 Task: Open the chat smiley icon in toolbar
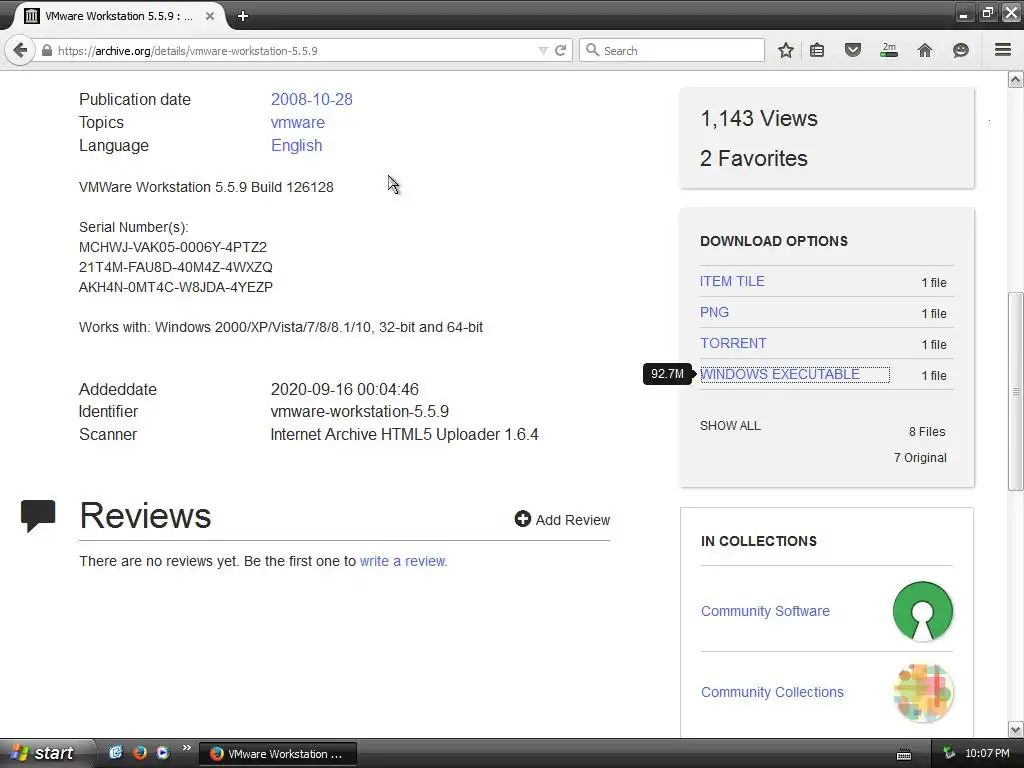[961, 50]
